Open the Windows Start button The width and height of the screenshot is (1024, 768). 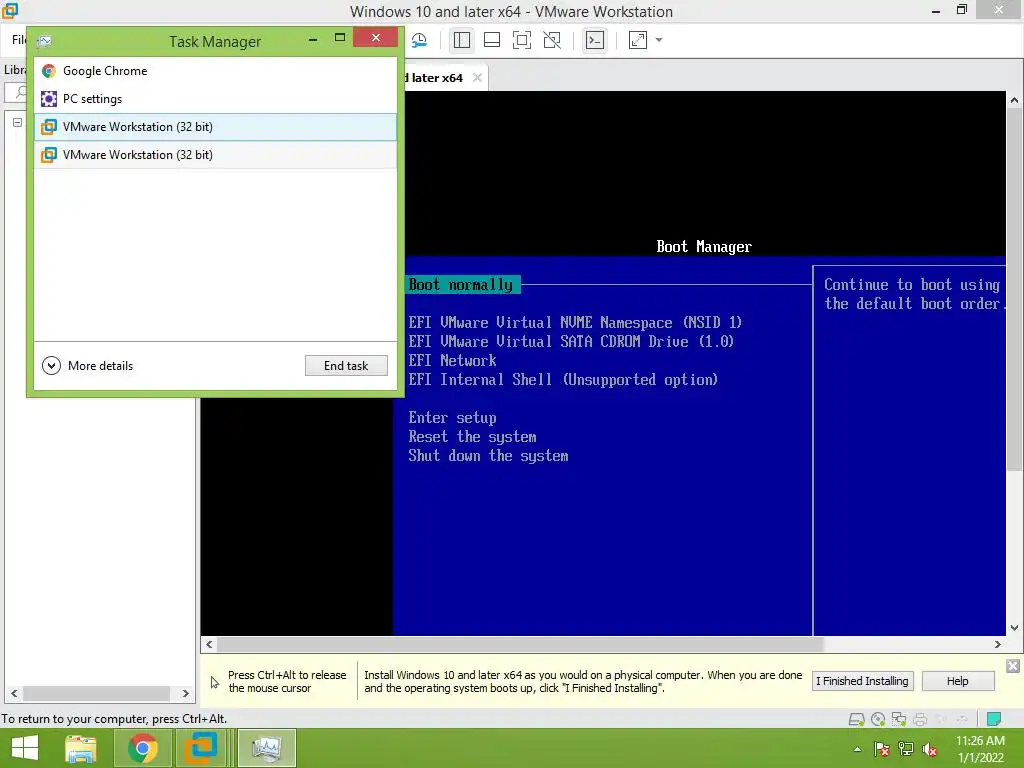point(25,748)
